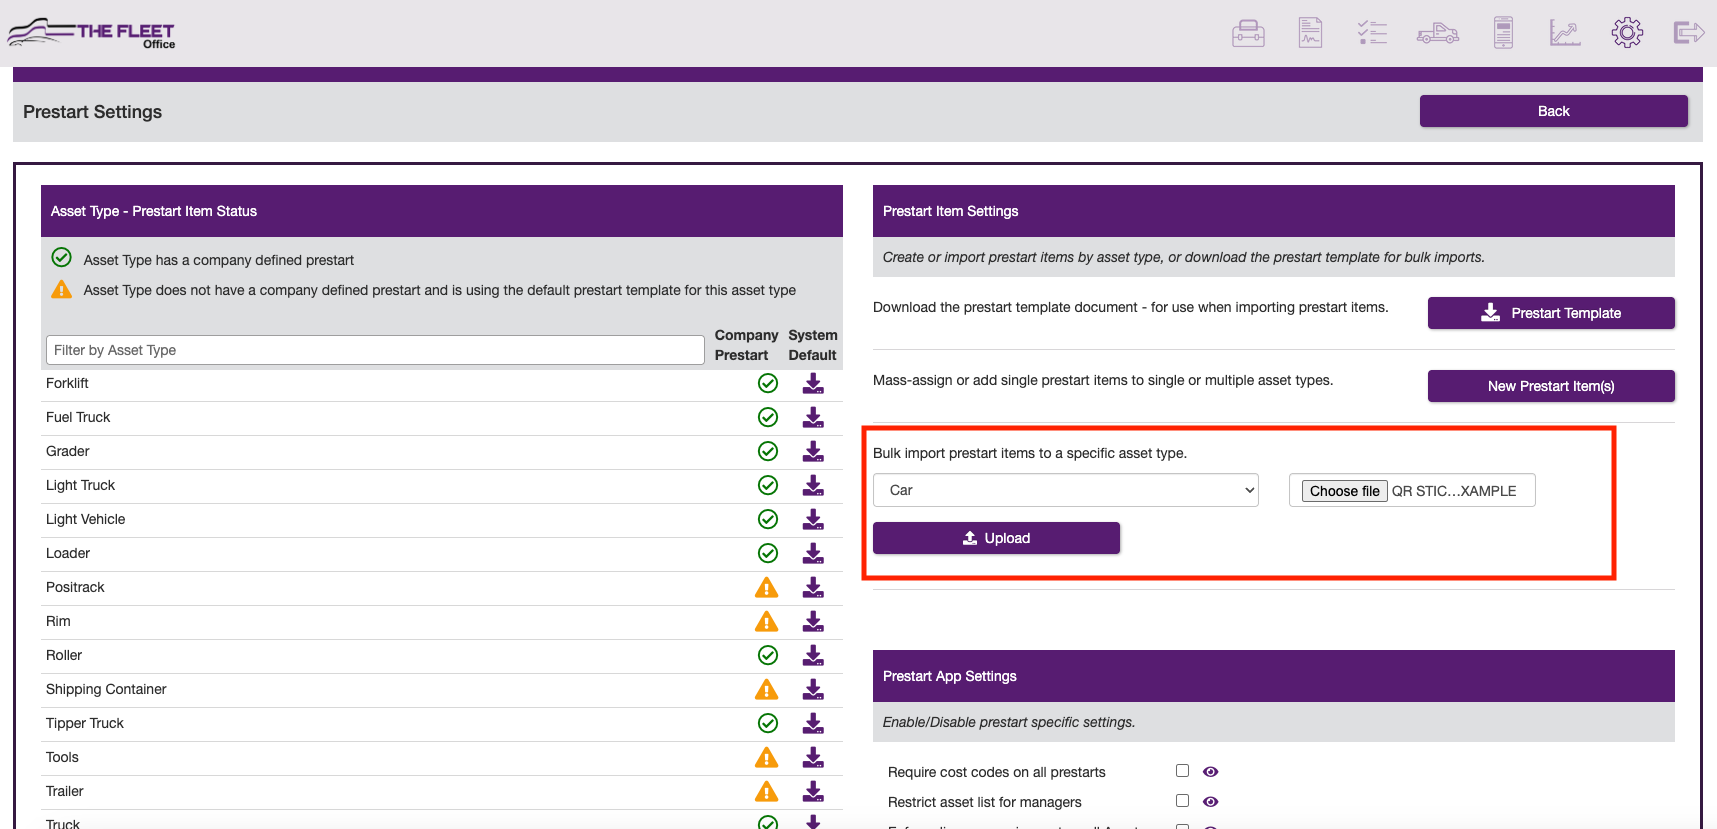Click Forklift company prestart green check
The width and height of the screenshot is (1717, 829).
tap(768, 383)
